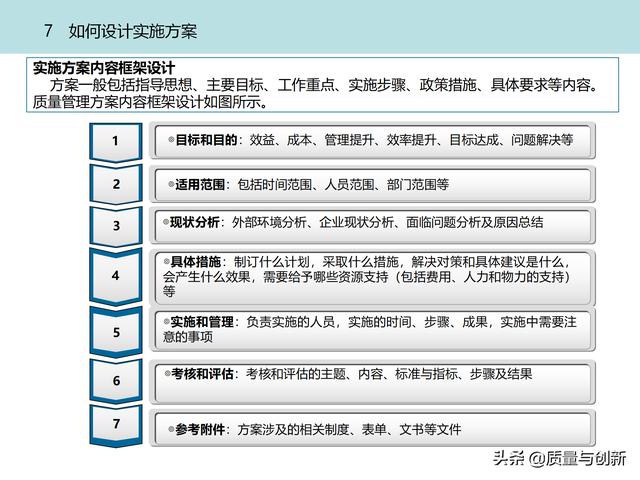Select the step 4 chevron box

[x=116, y=276]
